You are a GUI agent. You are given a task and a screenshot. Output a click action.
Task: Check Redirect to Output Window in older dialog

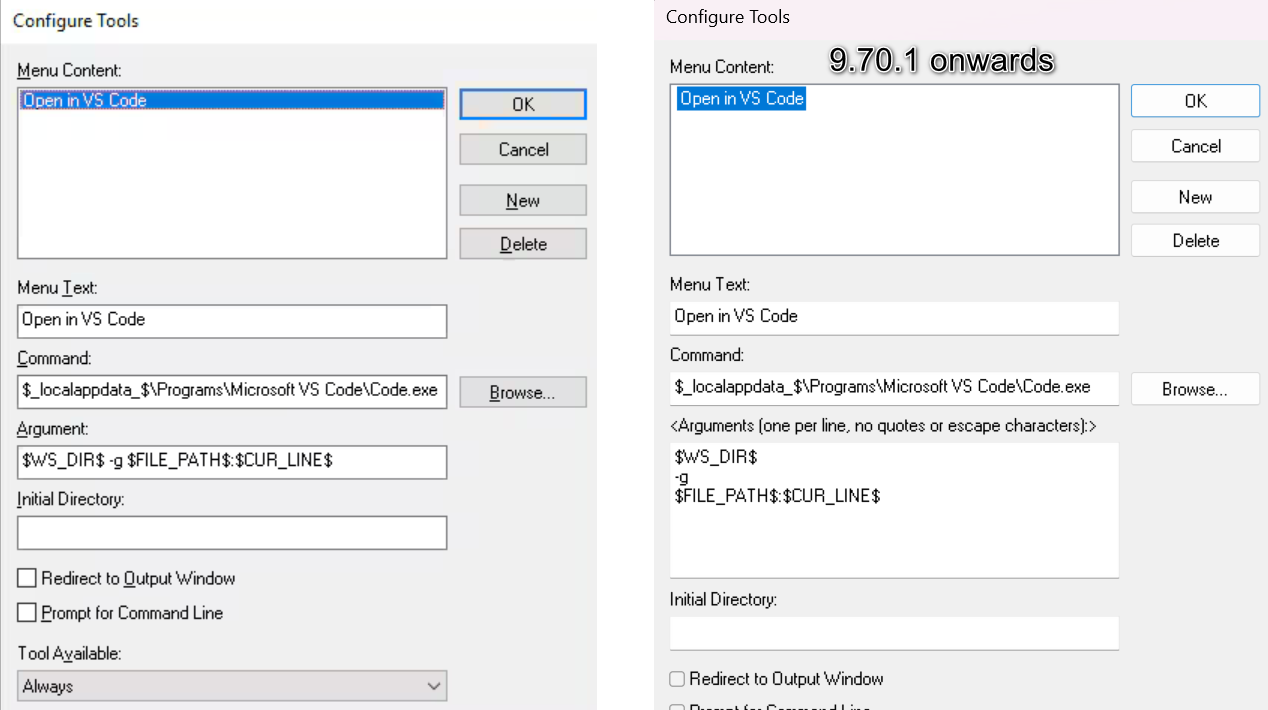(27, 578)
